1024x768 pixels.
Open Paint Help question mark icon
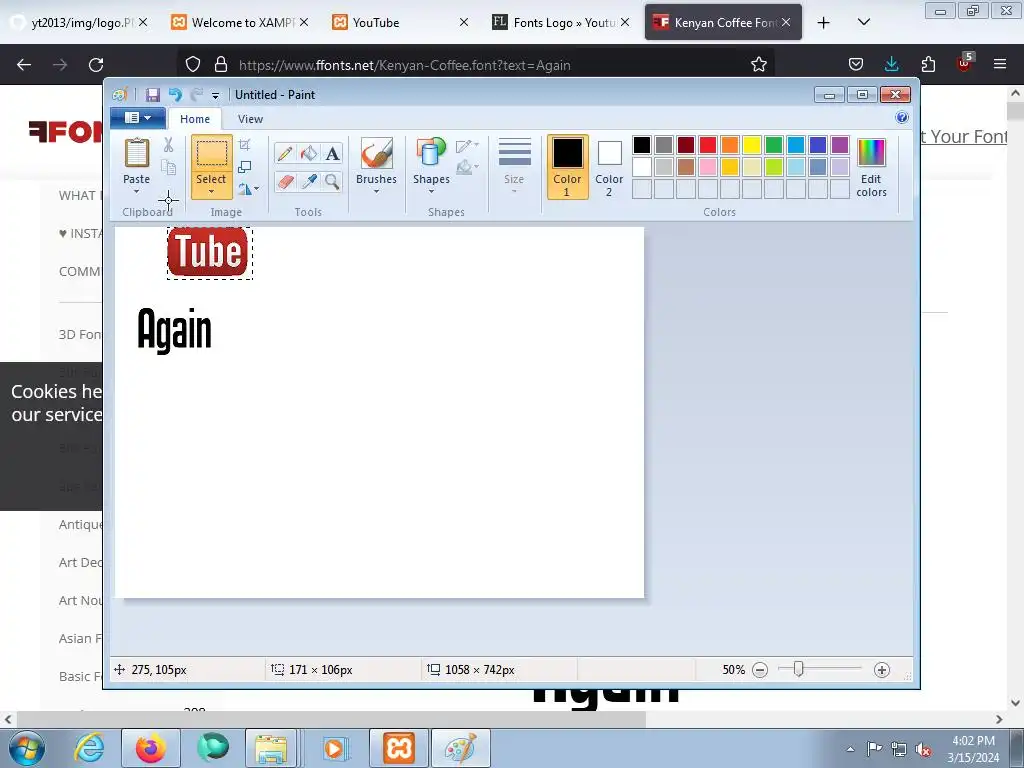(902, 118)
